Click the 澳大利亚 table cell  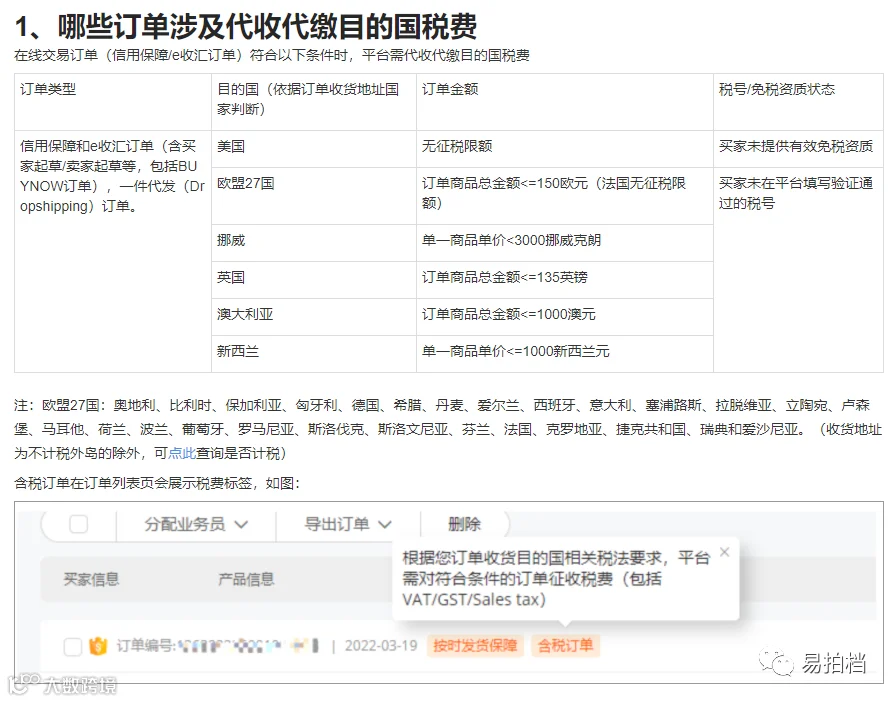[x=313, y=317]
